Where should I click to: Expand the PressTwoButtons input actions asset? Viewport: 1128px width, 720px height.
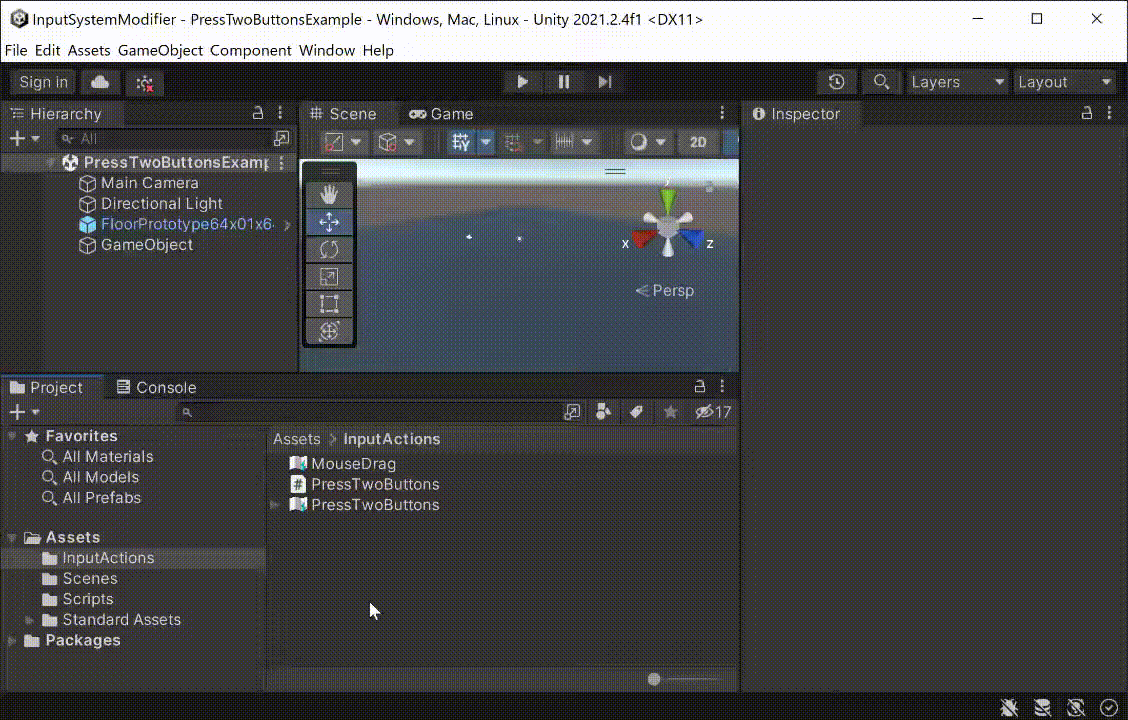coord(276,505)
